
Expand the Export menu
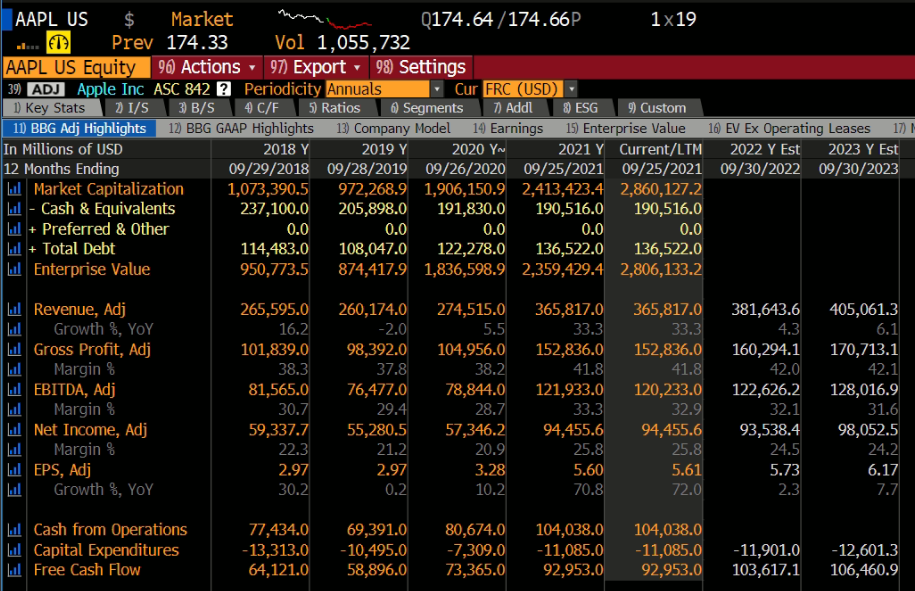click(x=318, y=67)
